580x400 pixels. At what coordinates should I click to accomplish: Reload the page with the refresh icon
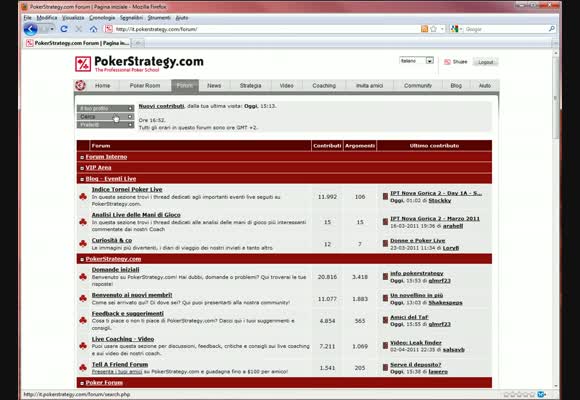(64, 29)
